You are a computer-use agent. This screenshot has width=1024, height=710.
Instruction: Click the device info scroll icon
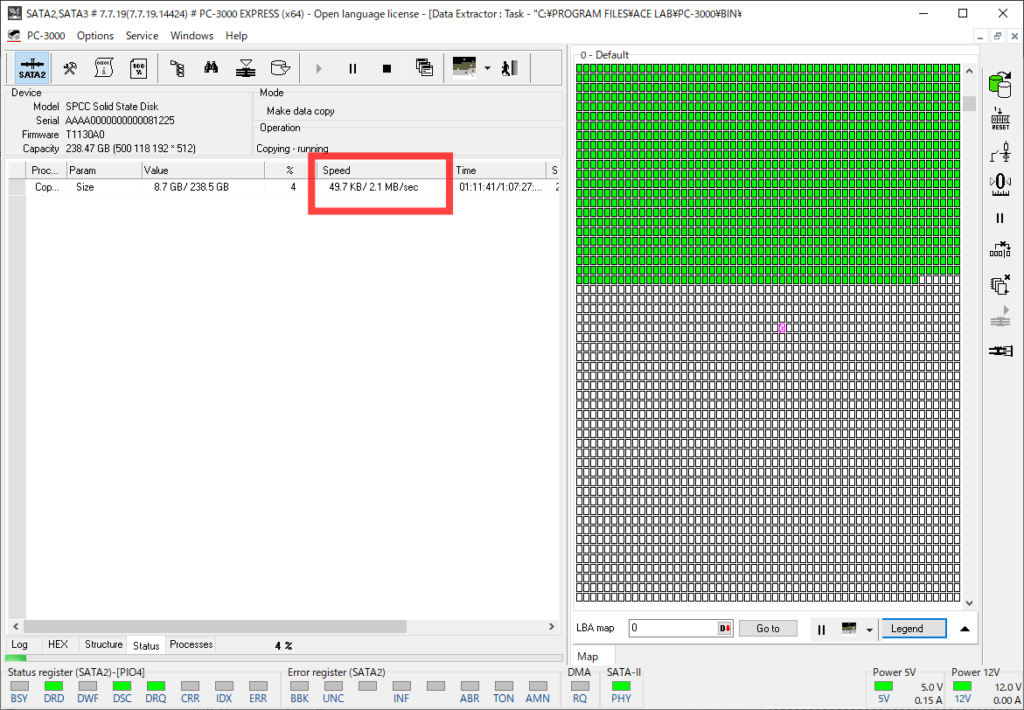(104, 68)
